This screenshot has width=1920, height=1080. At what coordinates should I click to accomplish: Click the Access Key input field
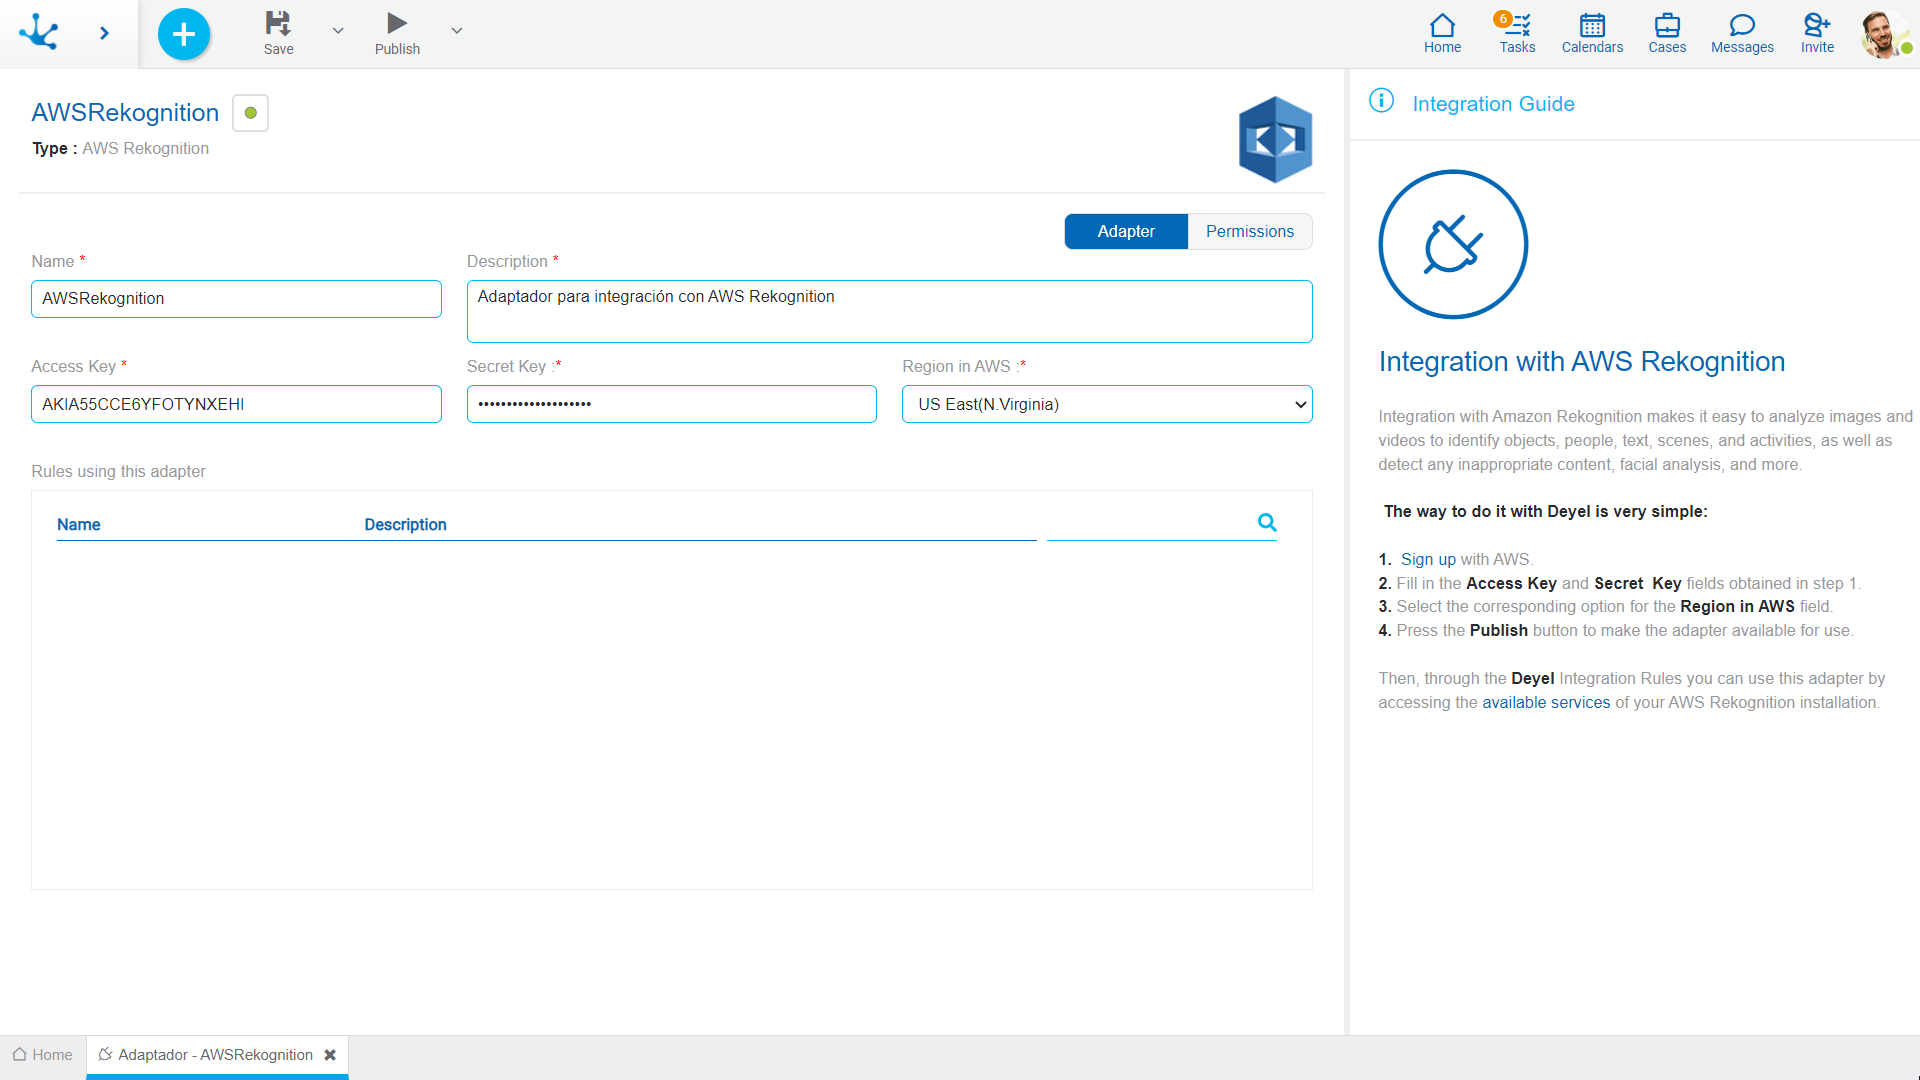click(x=236, y=404)
